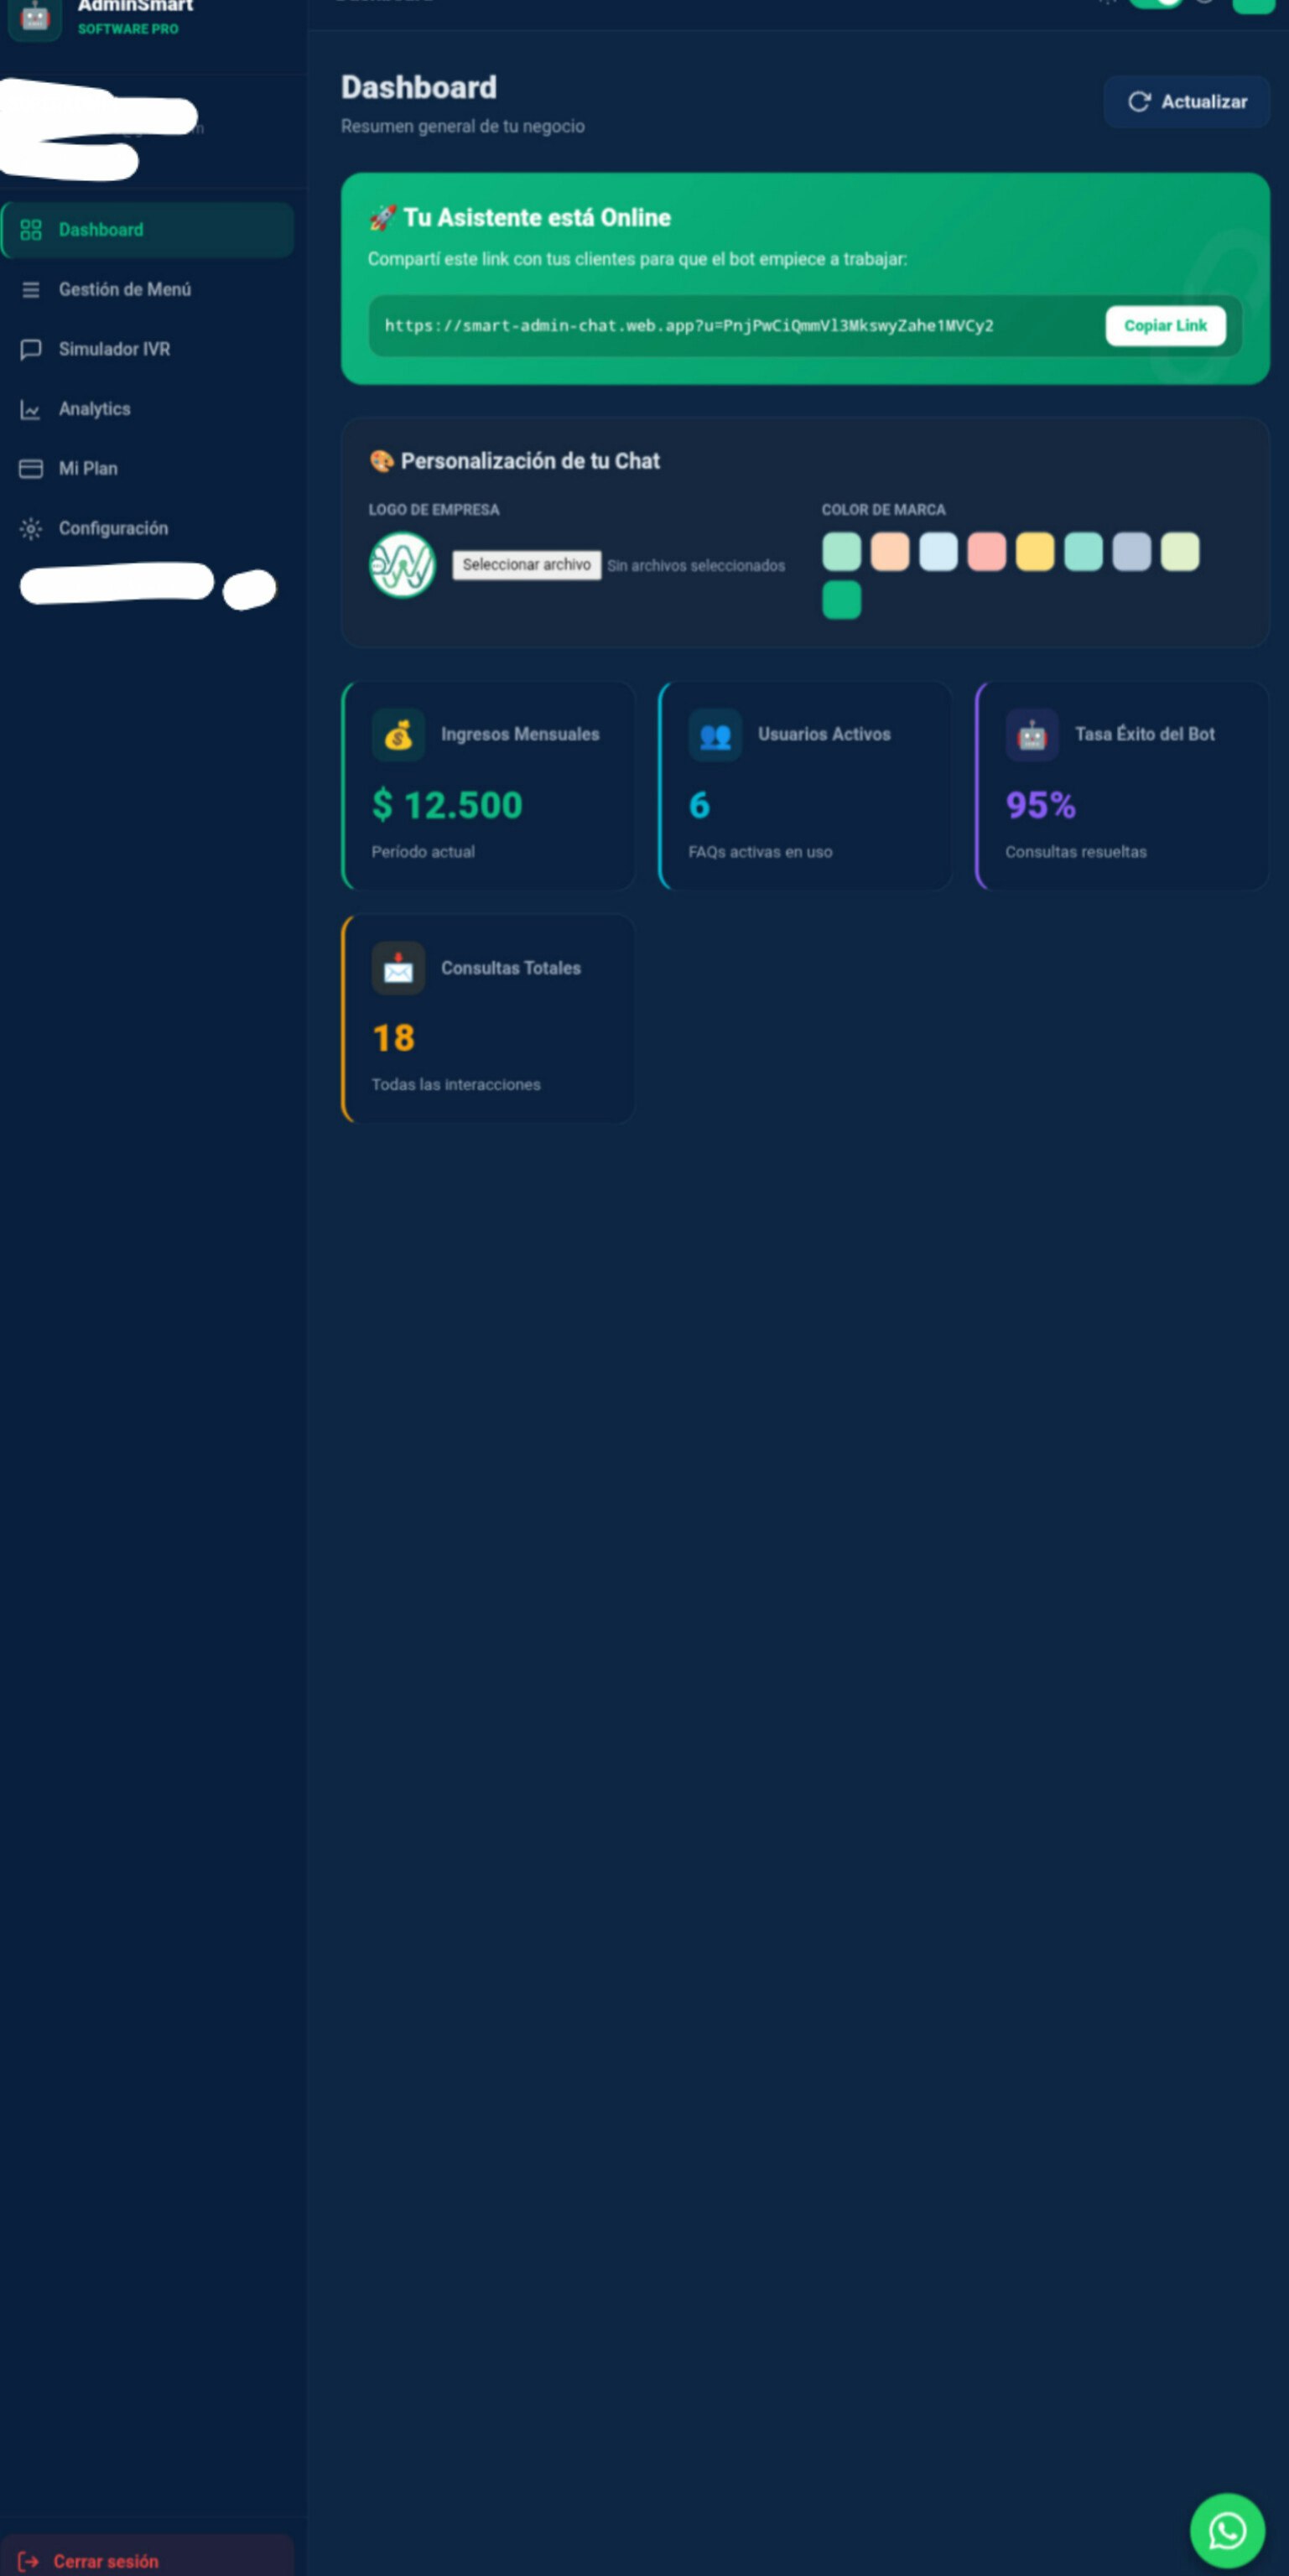Click the "SOFTWARE PRO" label under AdminSmart
Viewport: 1289px width, 2576px height.
[x=128, y=29]
